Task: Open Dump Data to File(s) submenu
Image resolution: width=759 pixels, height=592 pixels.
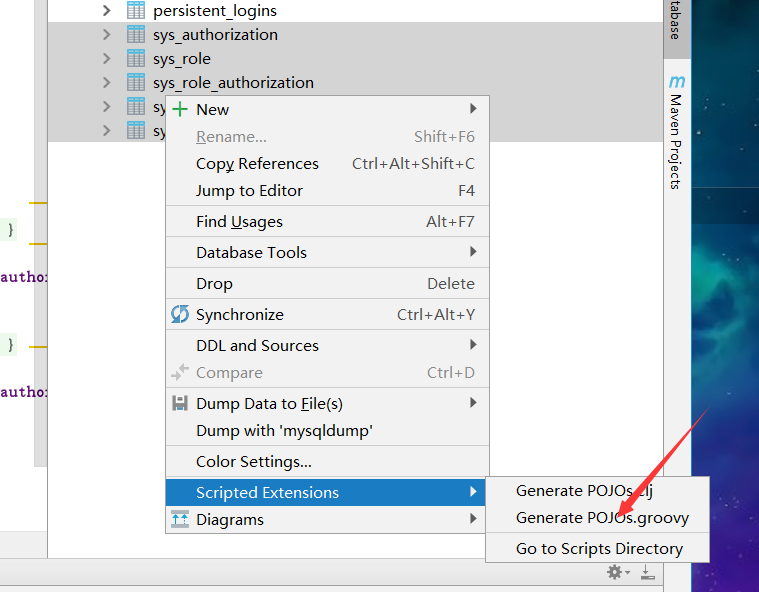Action: [x=327, y=404]
